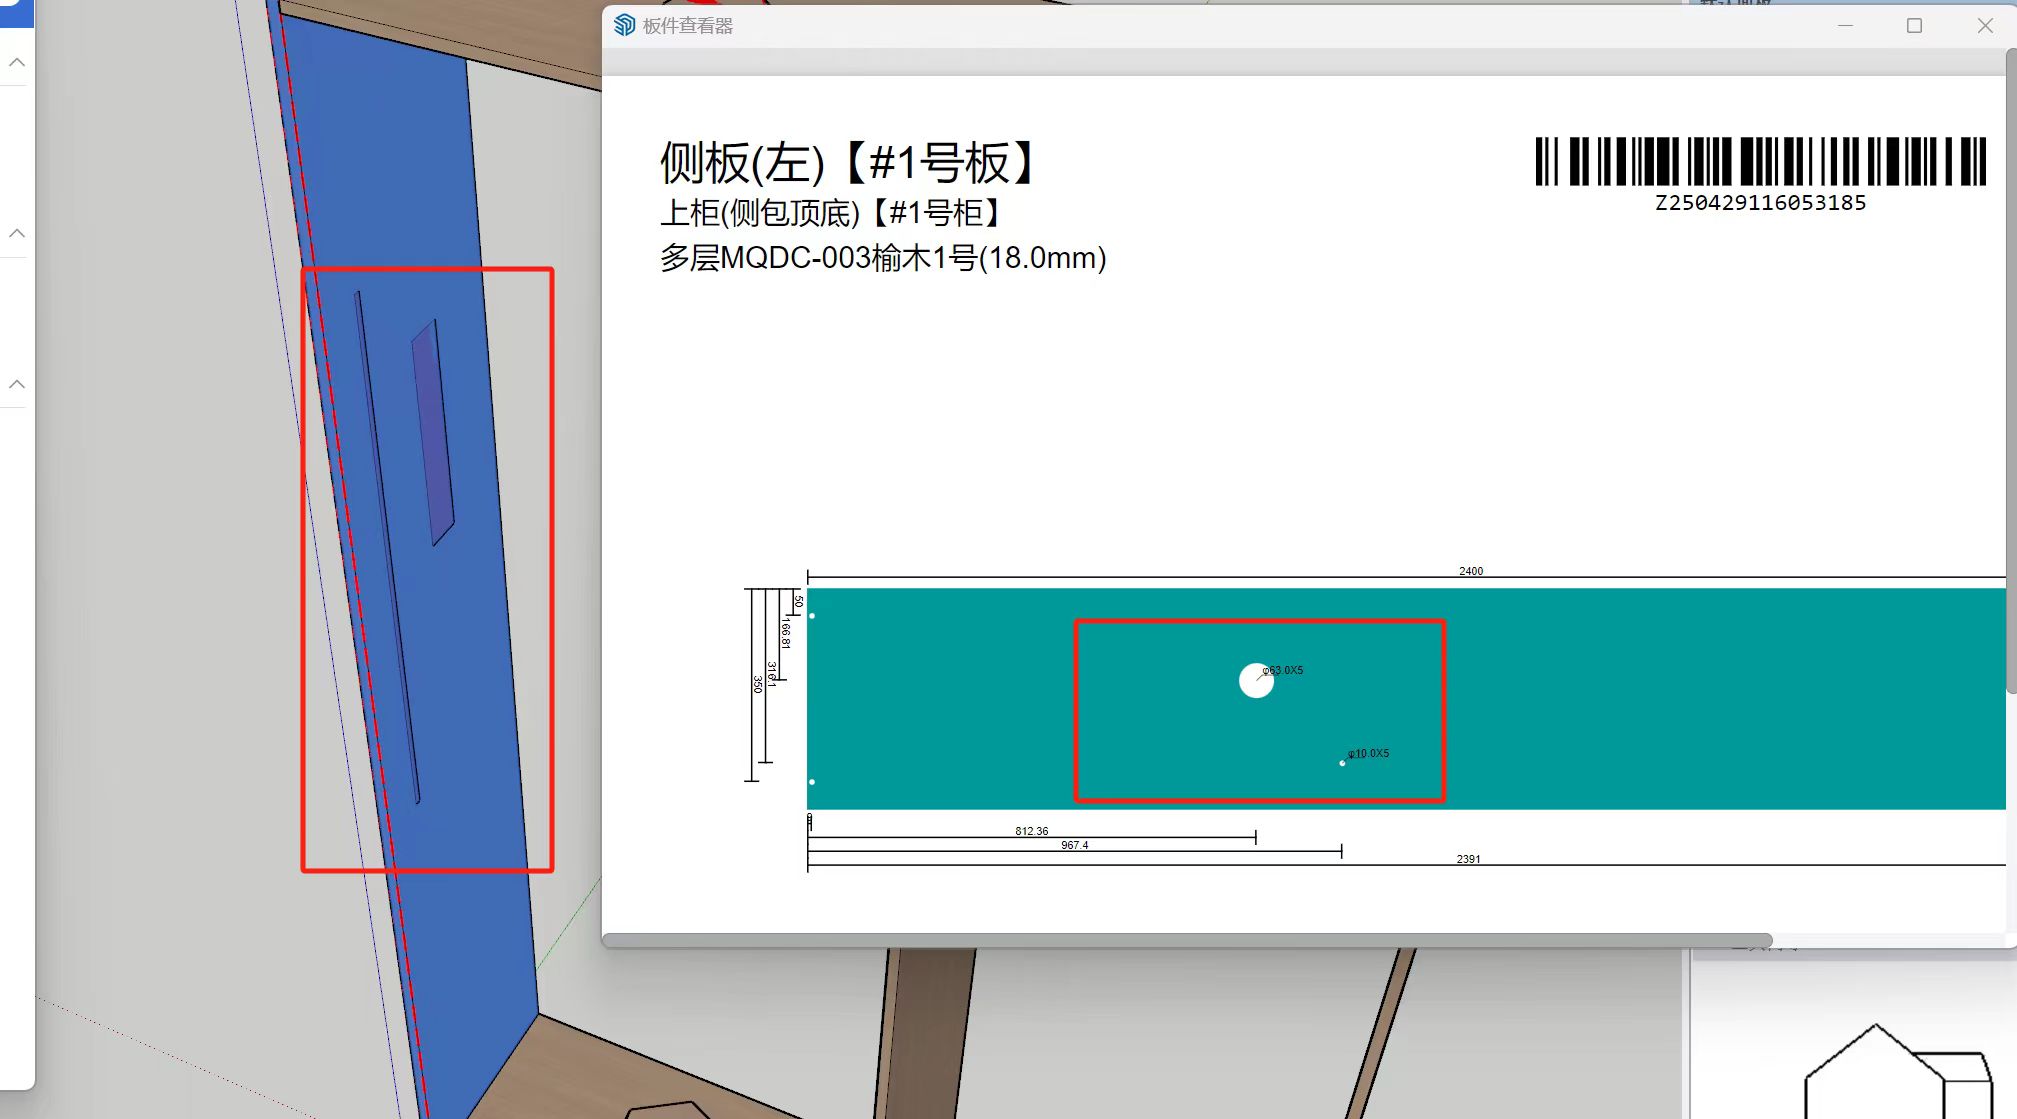Click the 多层MQDC-003榆木1号 material text

pos(882,258)
